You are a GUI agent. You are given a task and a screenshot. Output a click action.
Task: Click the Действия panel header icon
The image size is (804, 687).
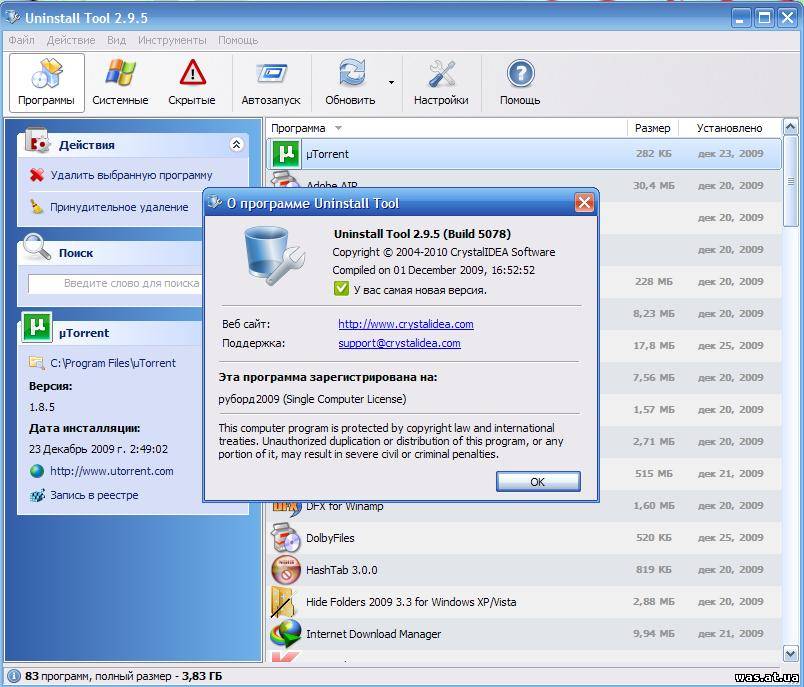point(37,142)
